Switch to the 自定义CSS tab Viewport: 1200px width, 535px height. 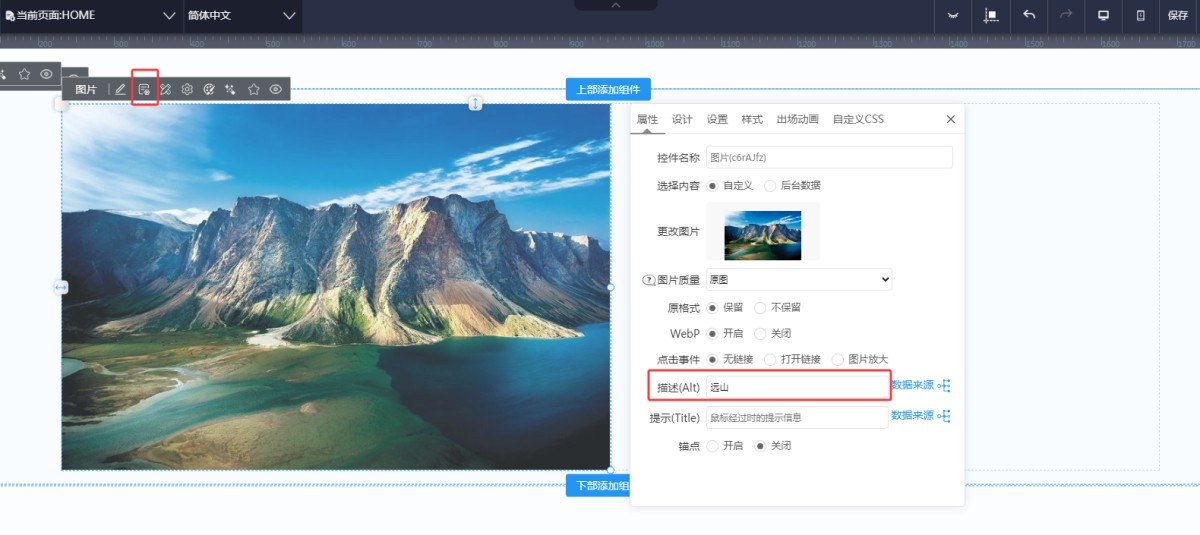(x=858, y=119)
